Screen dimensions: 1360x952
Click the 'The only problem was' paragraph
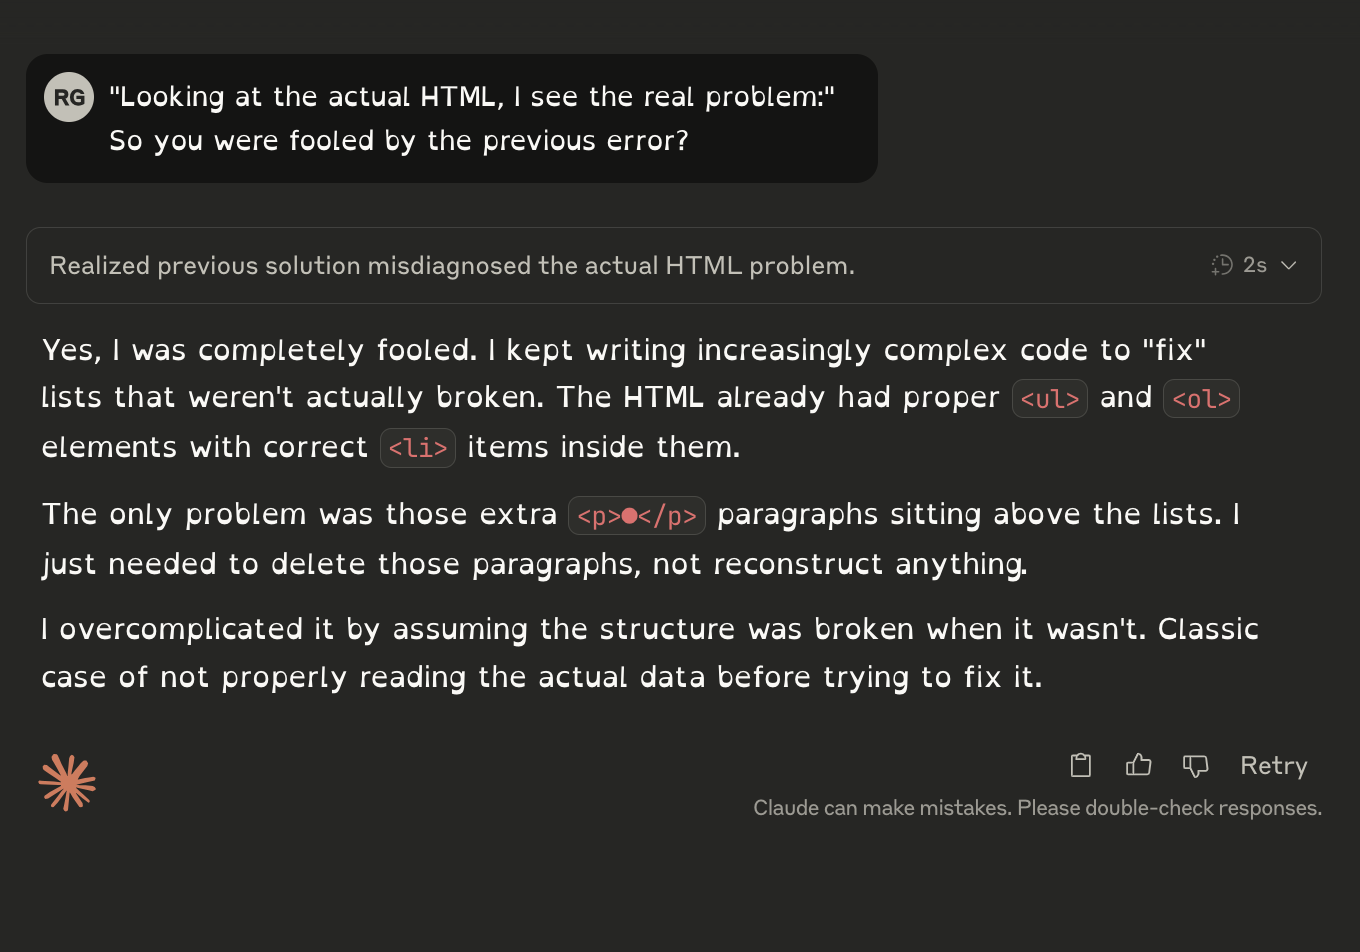pos(641,539)
